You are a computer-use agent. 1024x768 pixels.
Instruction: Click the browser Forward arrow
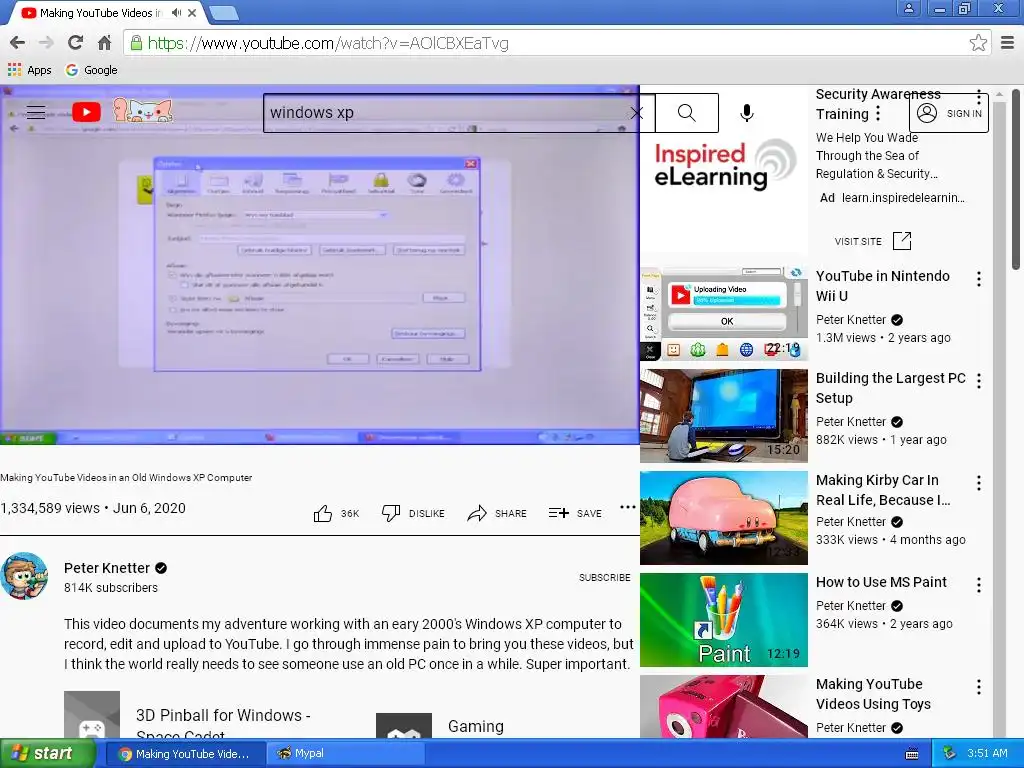(46, 43)
